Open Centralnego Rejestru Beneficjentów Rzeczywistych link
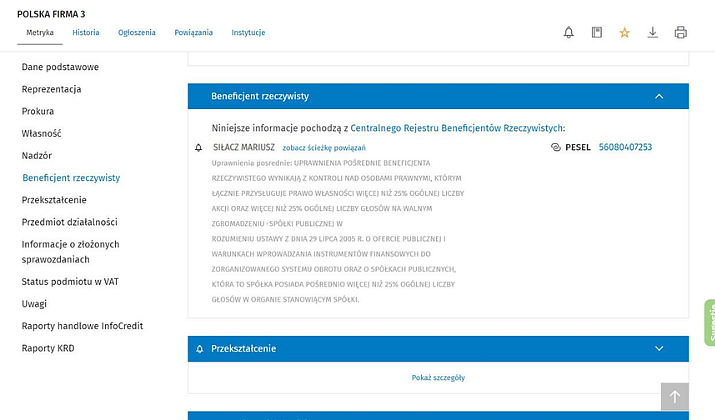The height and width of the screenshot is (420, 715). [x=456, y=128]
